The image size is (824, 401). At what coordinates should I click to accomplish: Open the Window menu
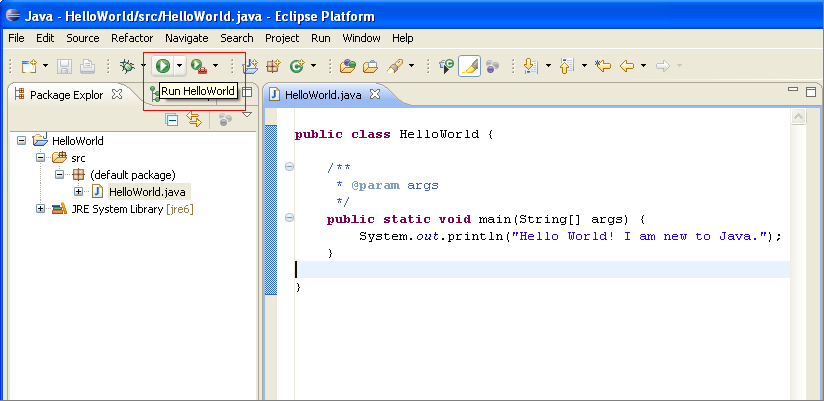click(361, 38)
